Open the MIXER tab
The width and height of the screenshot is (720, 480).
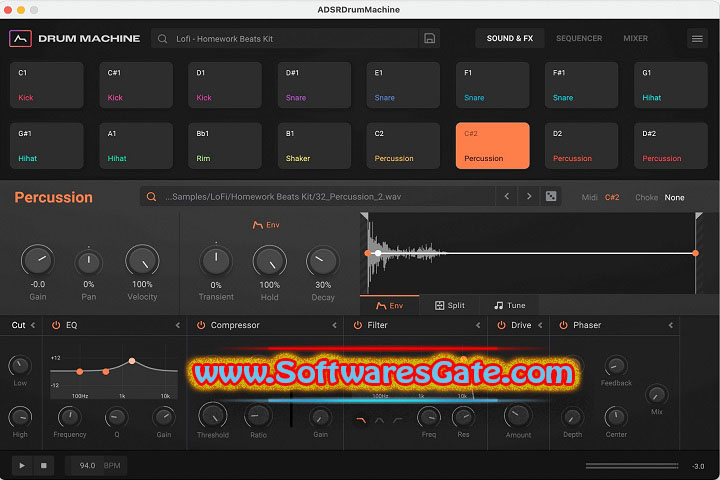(x=636, y=38)
